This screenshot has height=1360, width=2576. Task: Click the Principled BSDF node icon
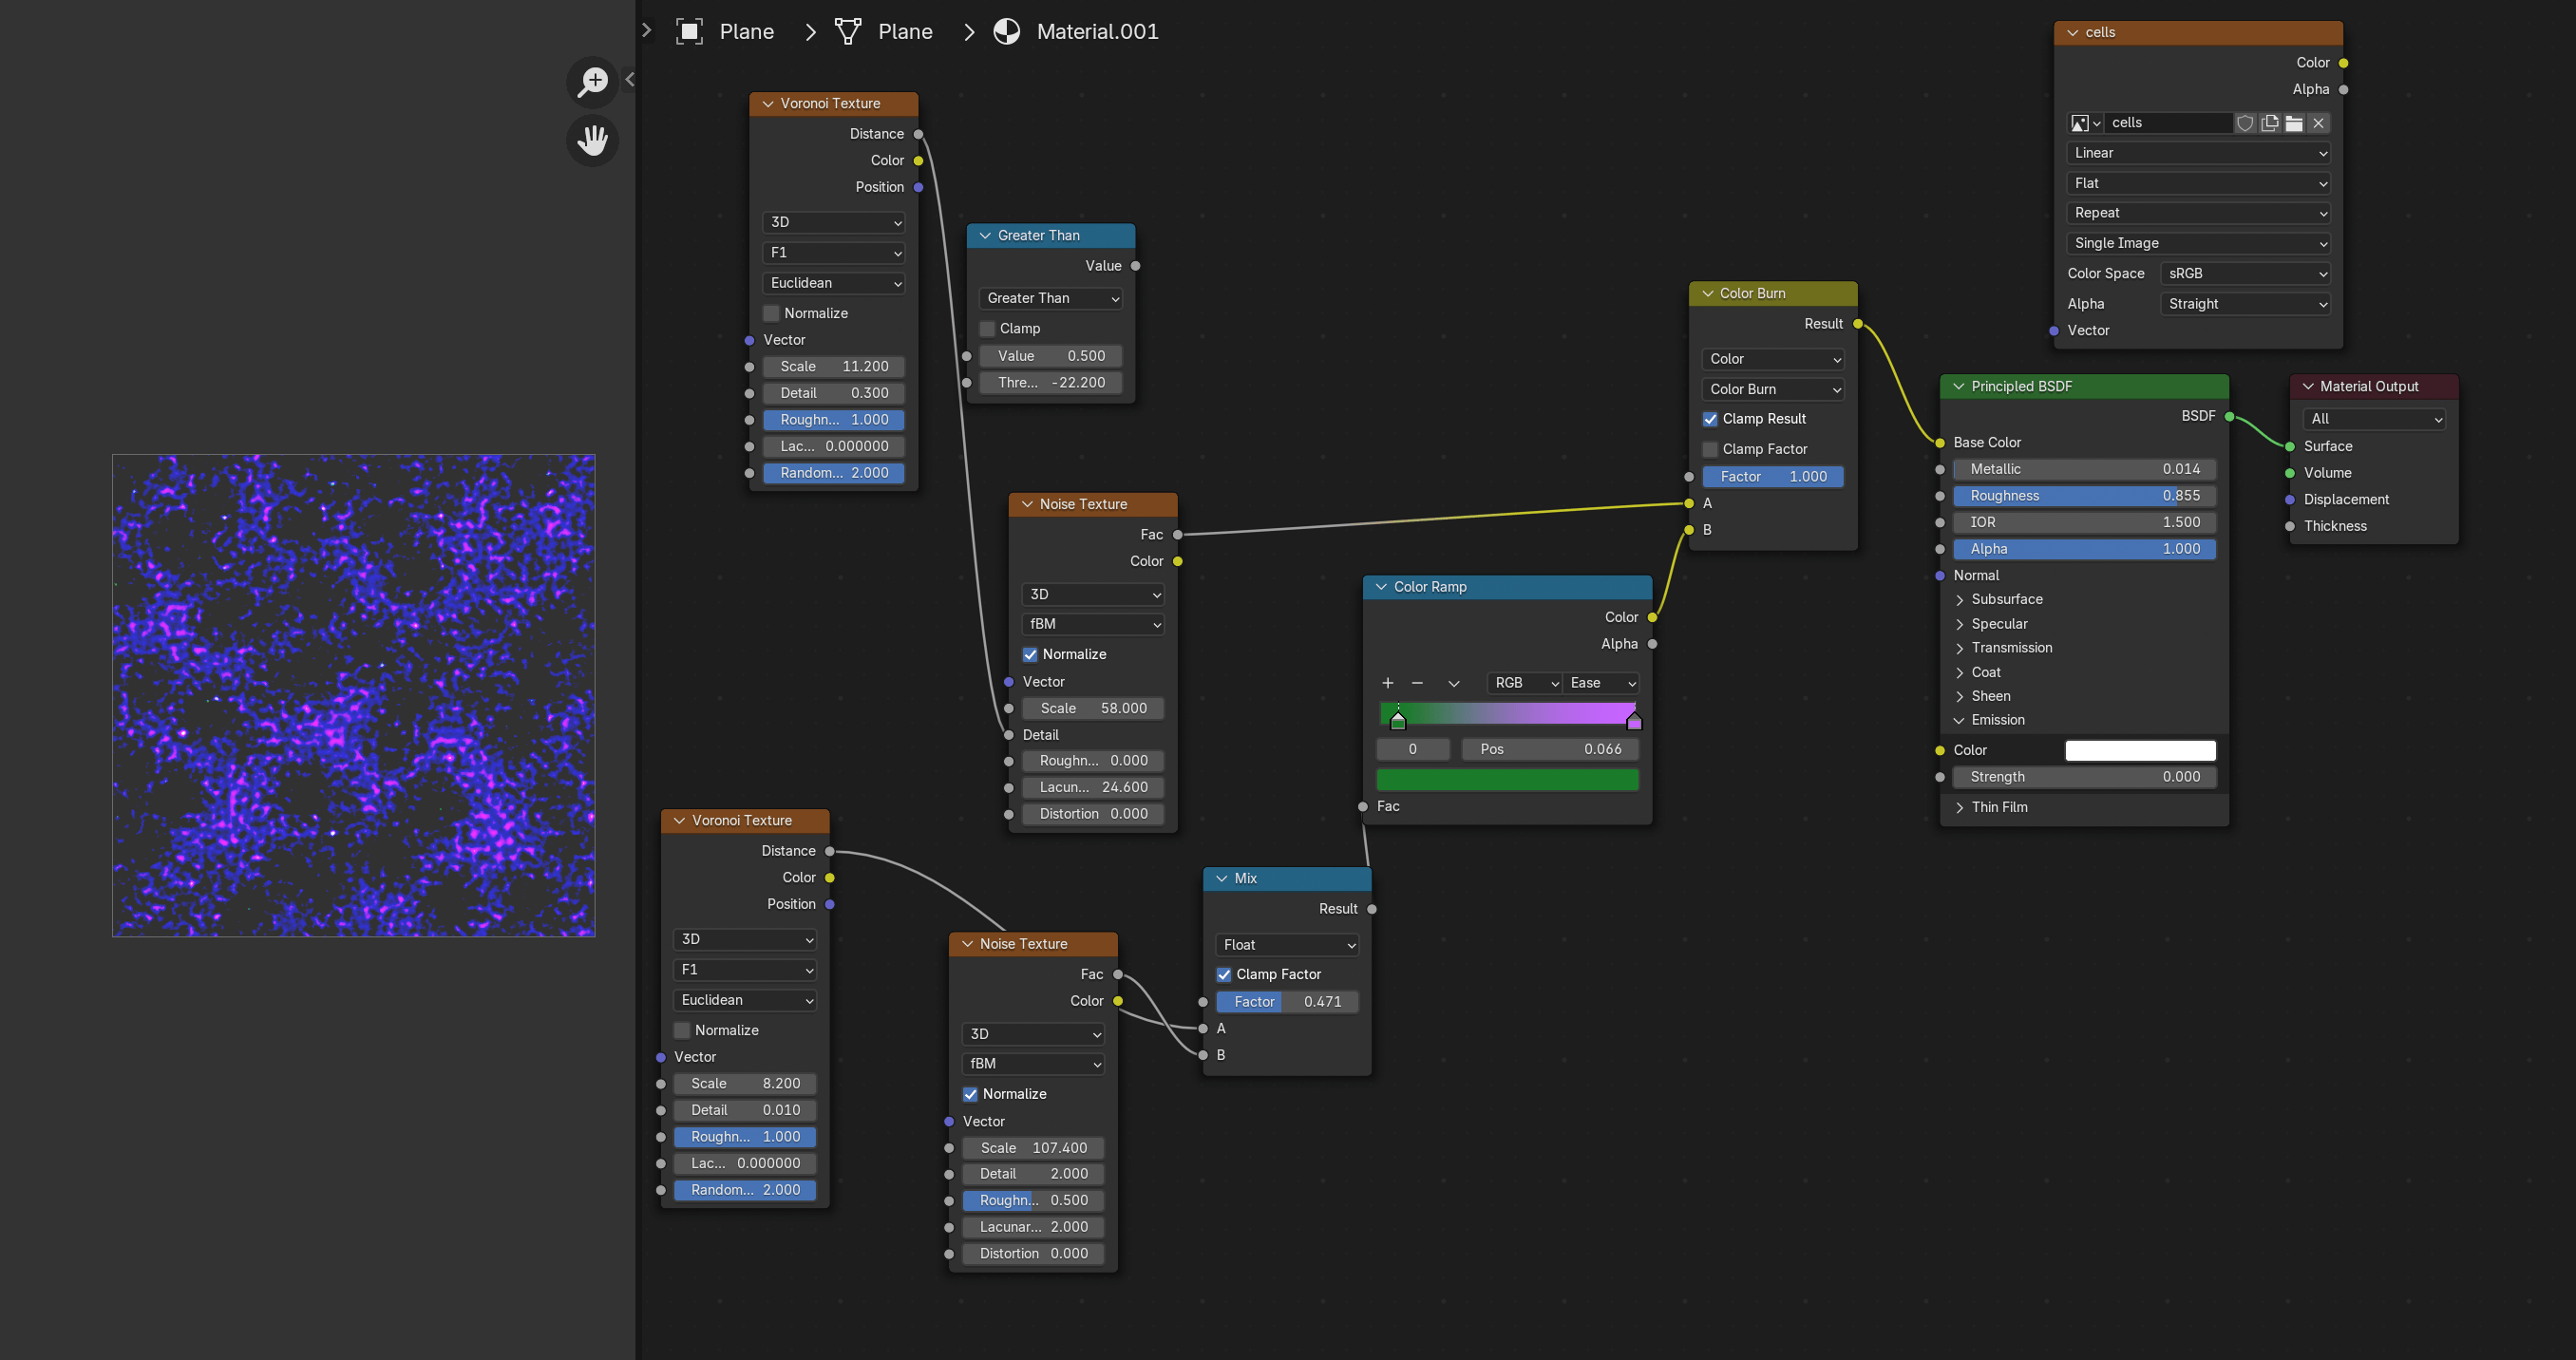[x=1956, y=386]
